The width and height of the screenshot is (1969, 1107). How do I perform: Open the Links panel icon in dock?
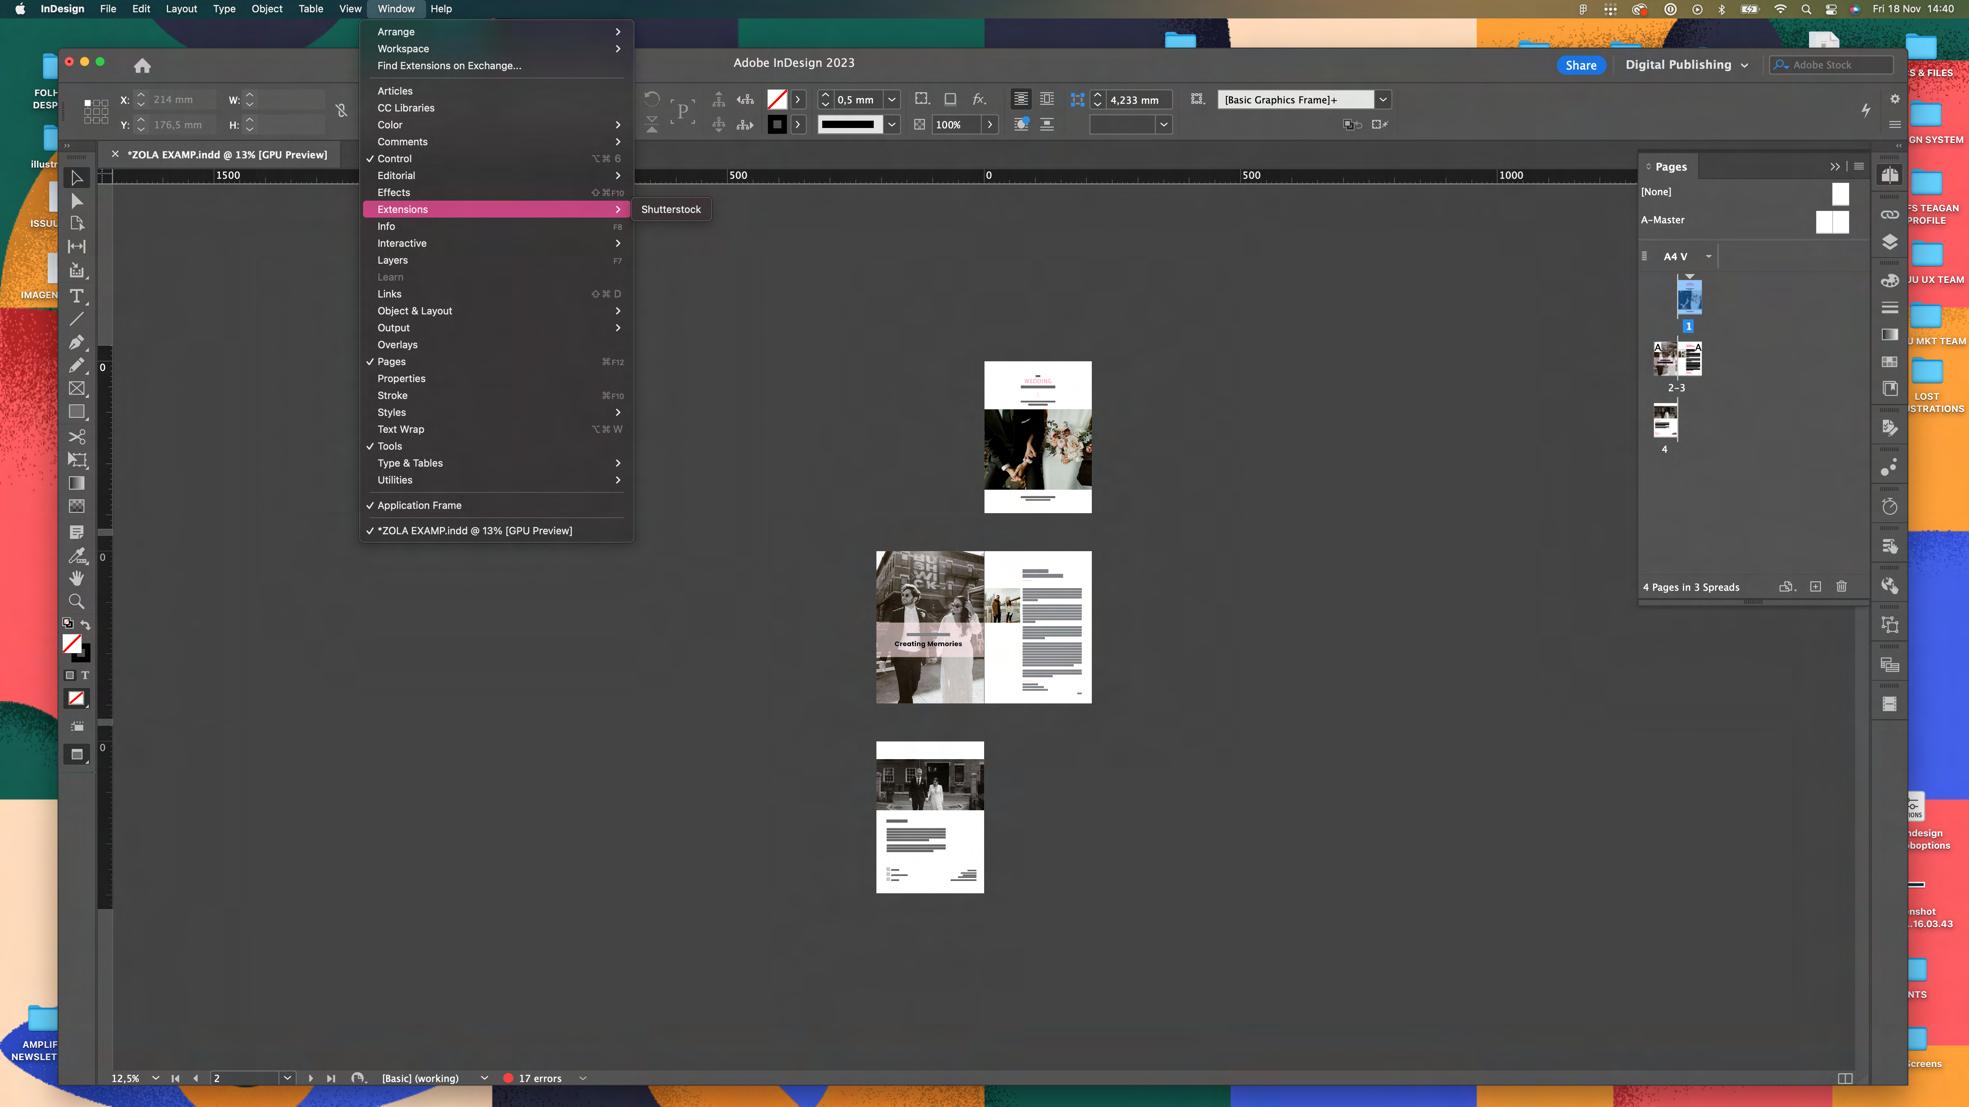pos(1889,215)
